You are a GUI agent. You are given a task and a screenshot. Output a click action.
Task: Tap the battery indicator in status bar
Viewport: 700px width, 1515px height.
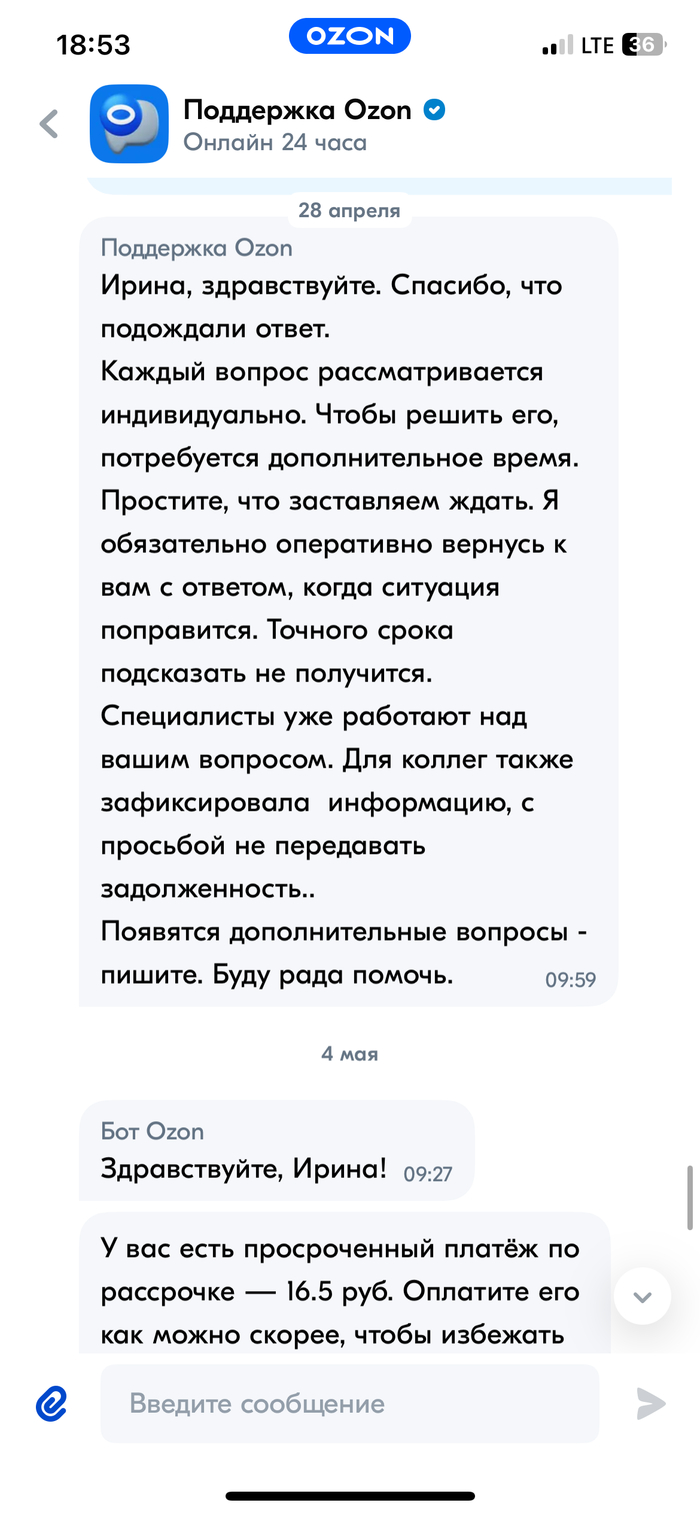(x=642, y=45)
